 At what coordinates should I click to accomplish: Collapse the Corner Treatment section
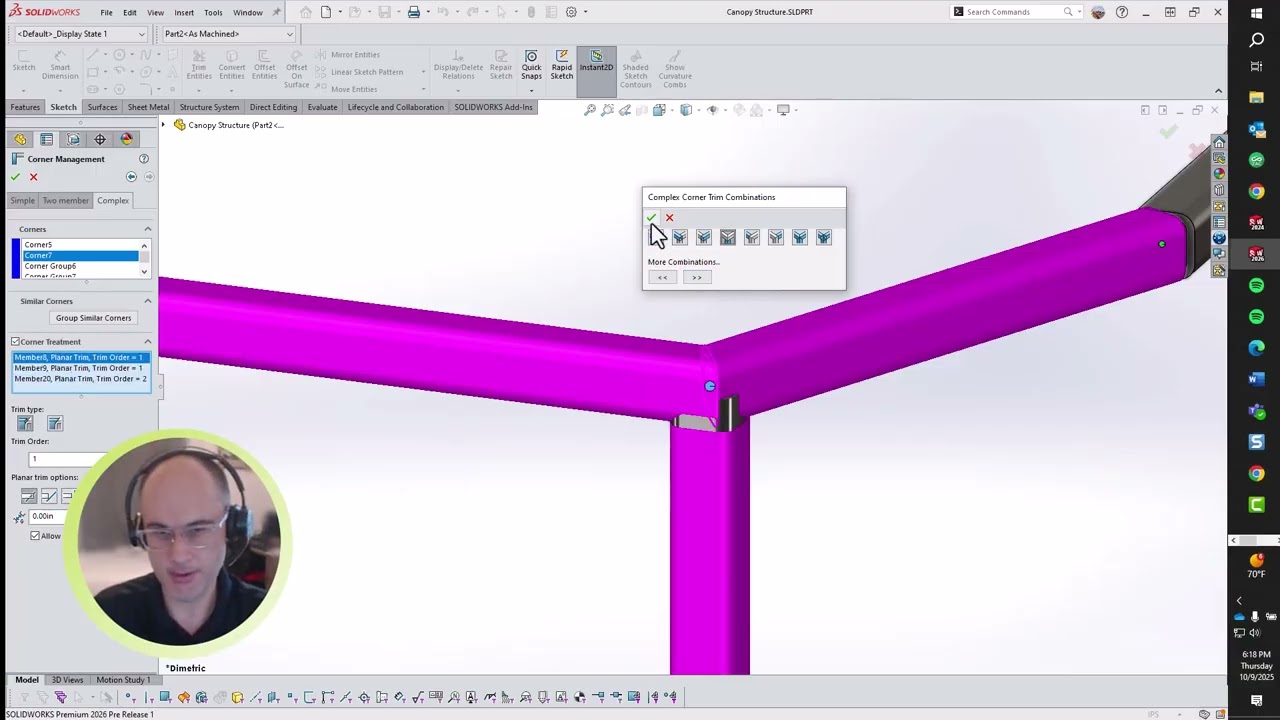(147, 342)
